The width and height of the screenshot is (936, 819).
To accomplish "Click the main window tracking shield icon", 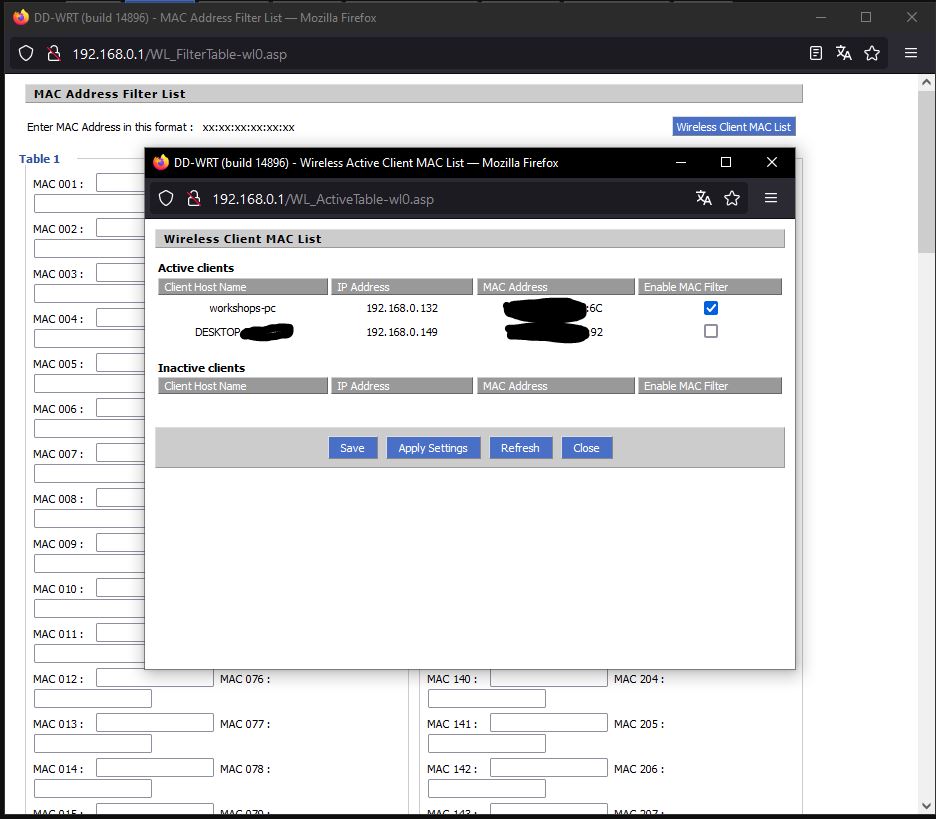I will pyautogui.click(x=27, y=53).
